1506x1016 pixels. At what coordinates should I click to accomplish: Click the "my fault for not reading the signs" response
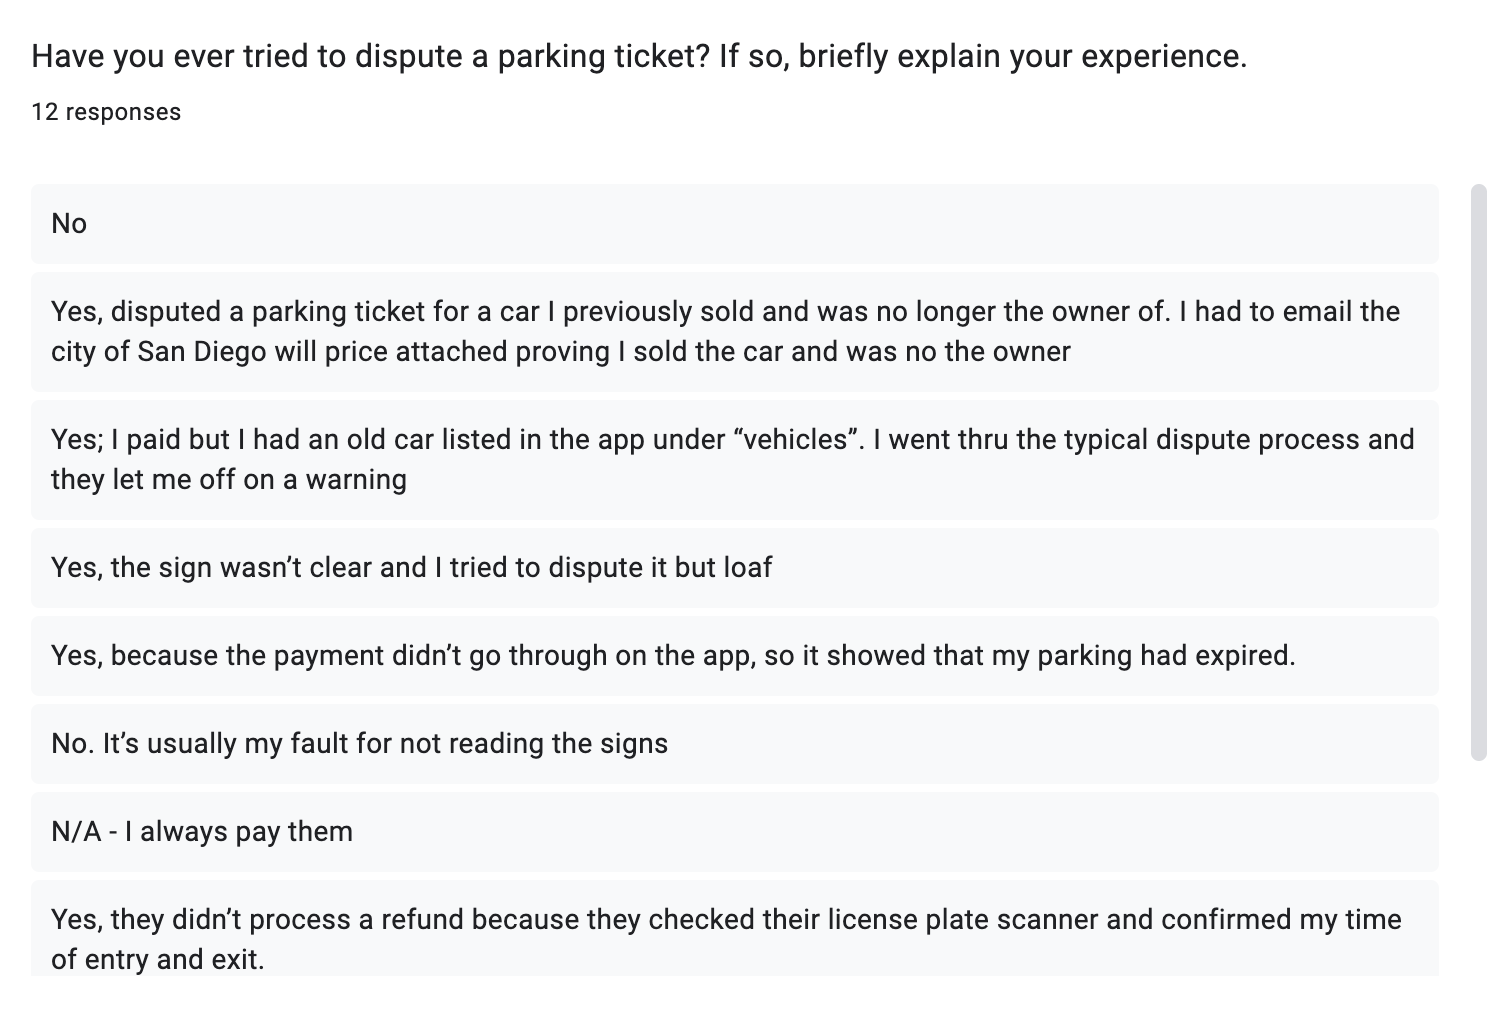click(x=734, y=744)
